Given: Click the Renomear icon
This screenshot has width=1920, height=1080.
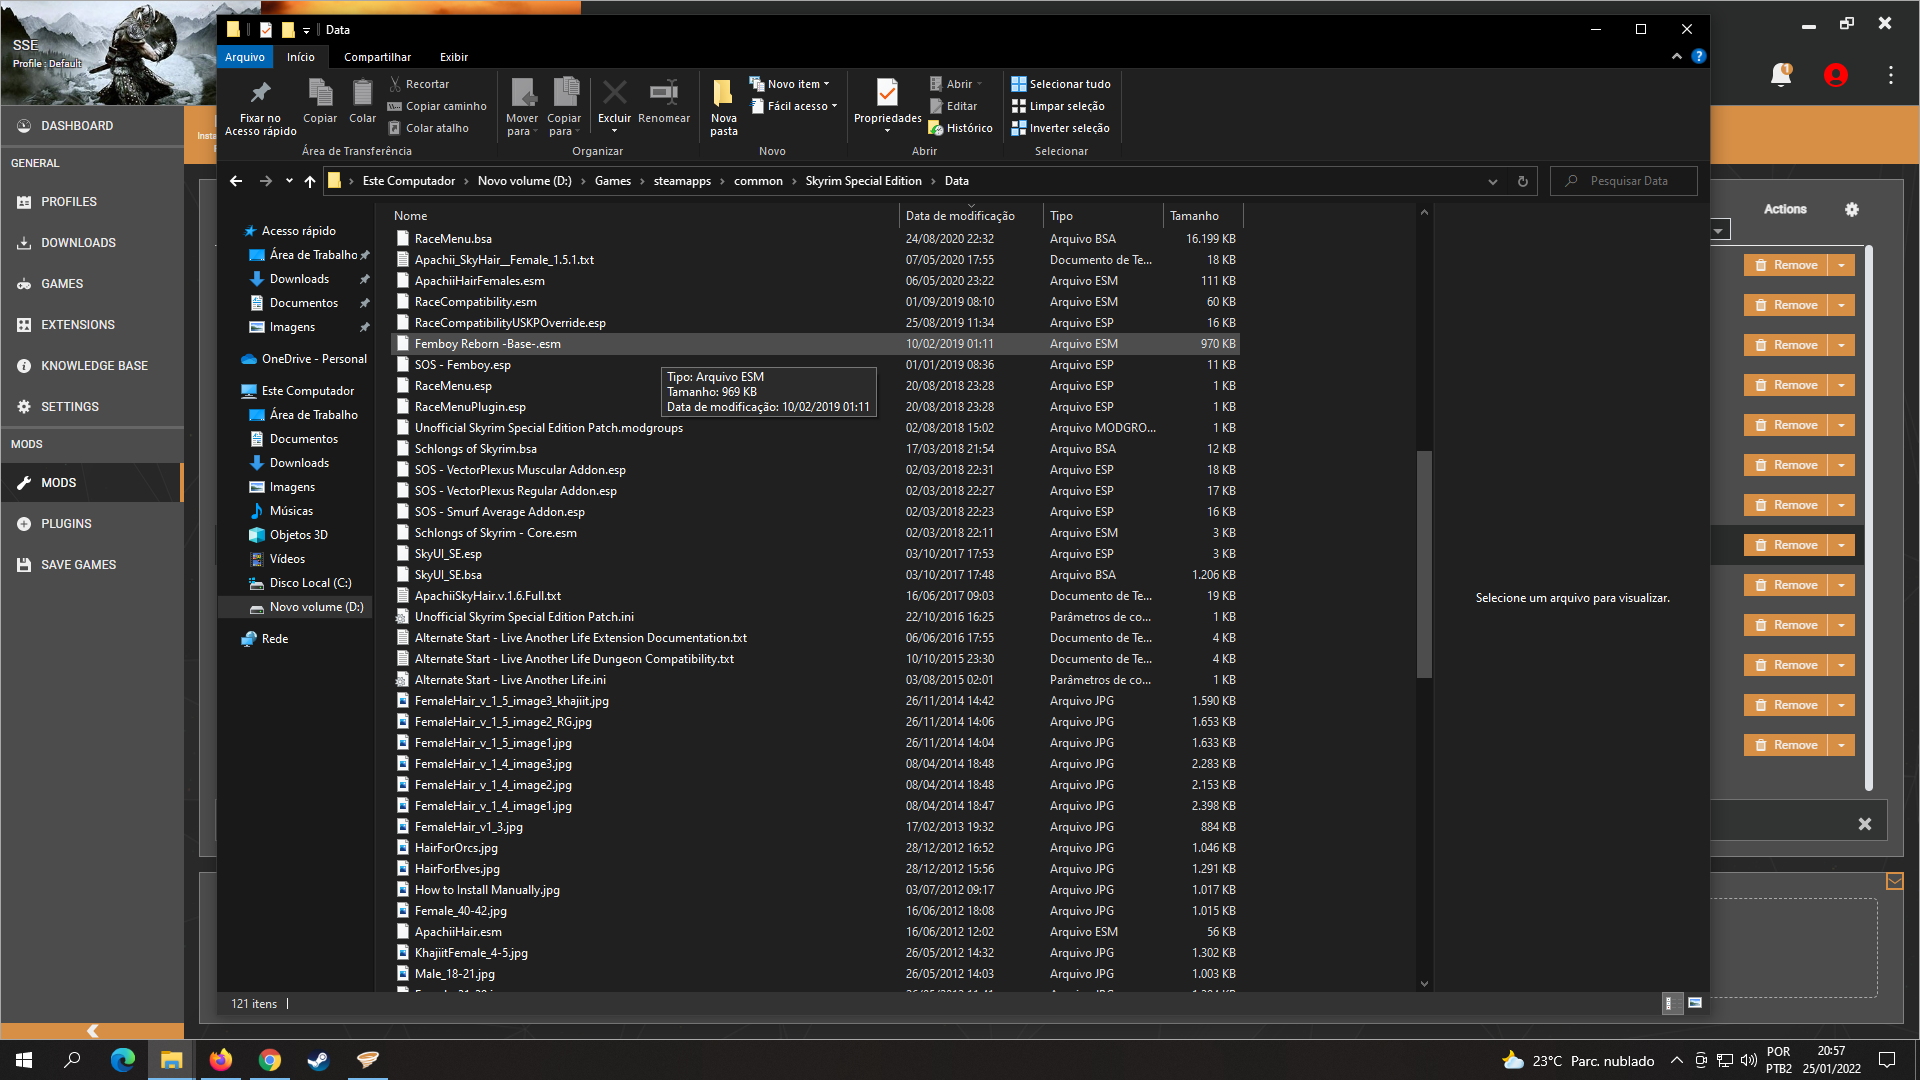Looking at the screenshot, I should pyautogui.click(x=664, y=93).
